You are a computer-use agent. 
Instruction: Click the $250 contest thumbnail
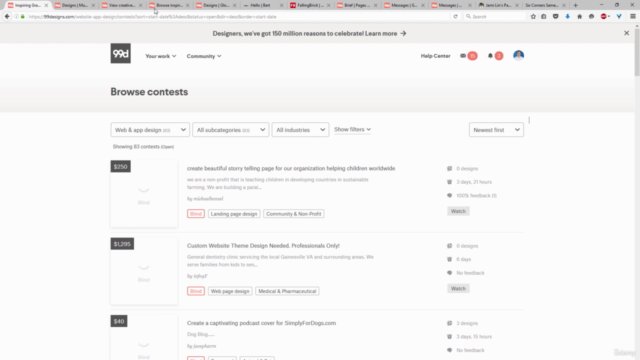(x=144, y=194)
